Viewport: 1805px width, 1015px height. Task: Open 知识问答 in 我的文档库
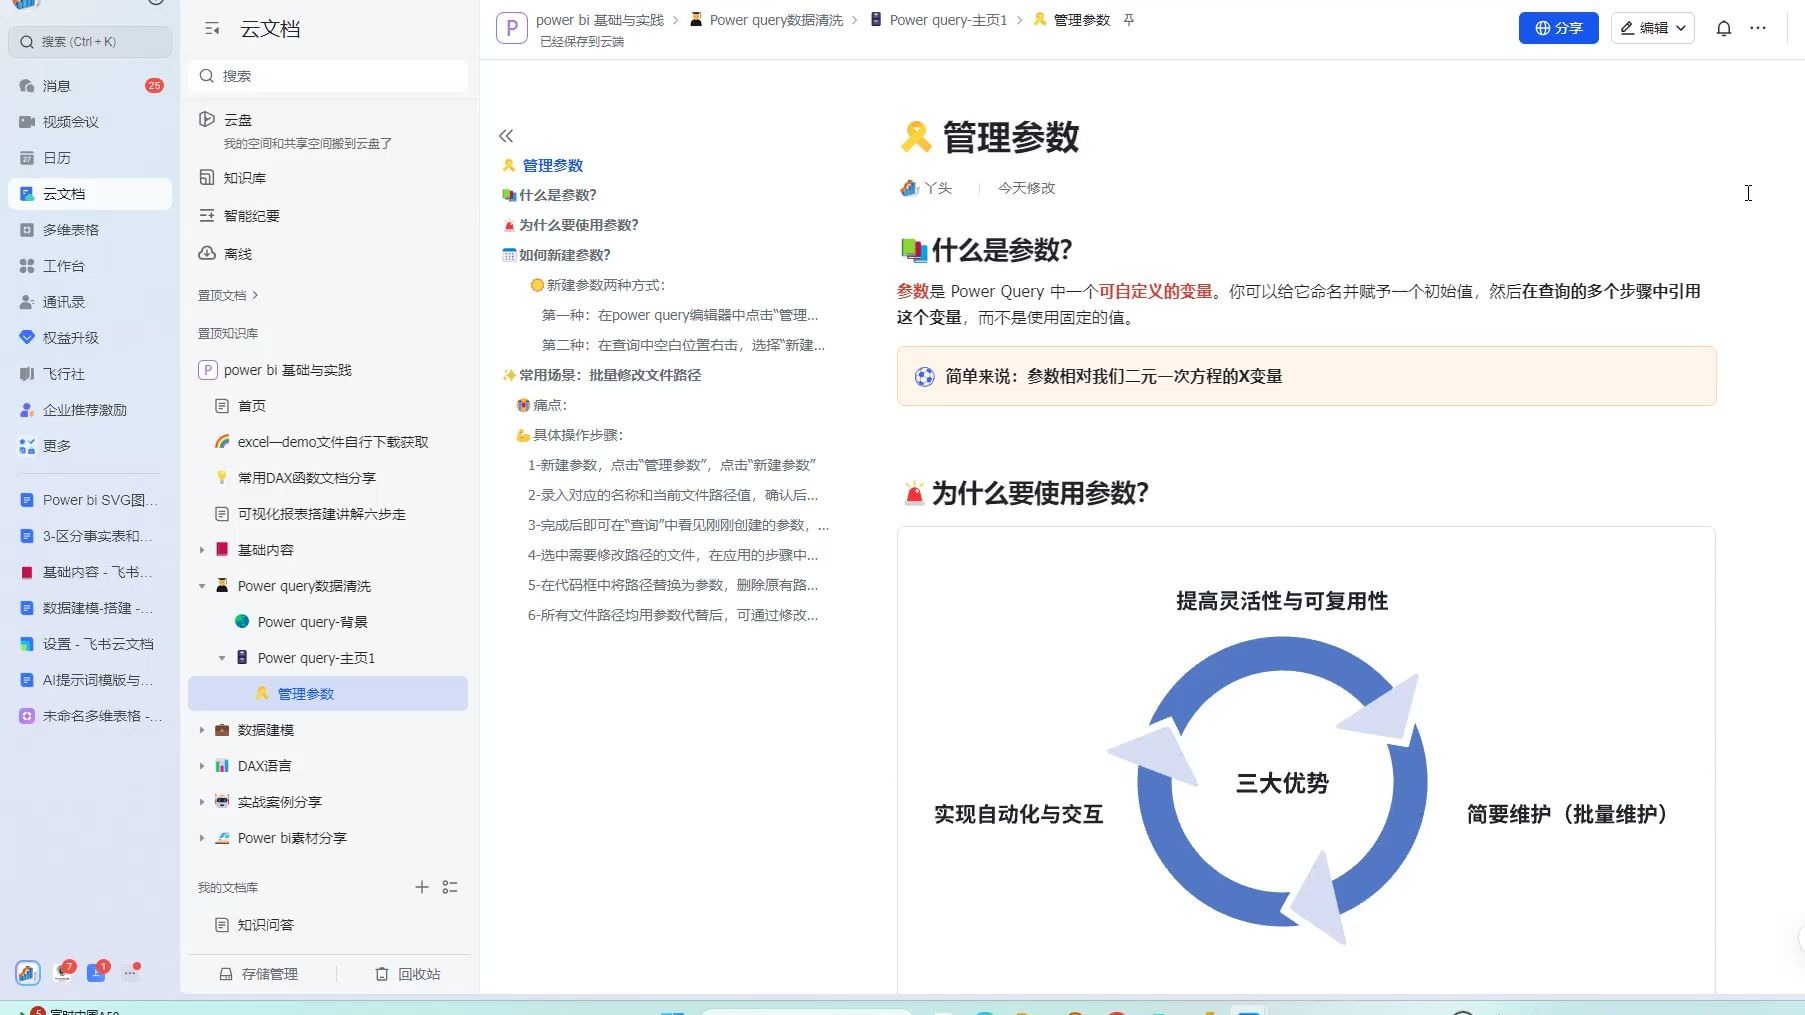pos(328,925)
